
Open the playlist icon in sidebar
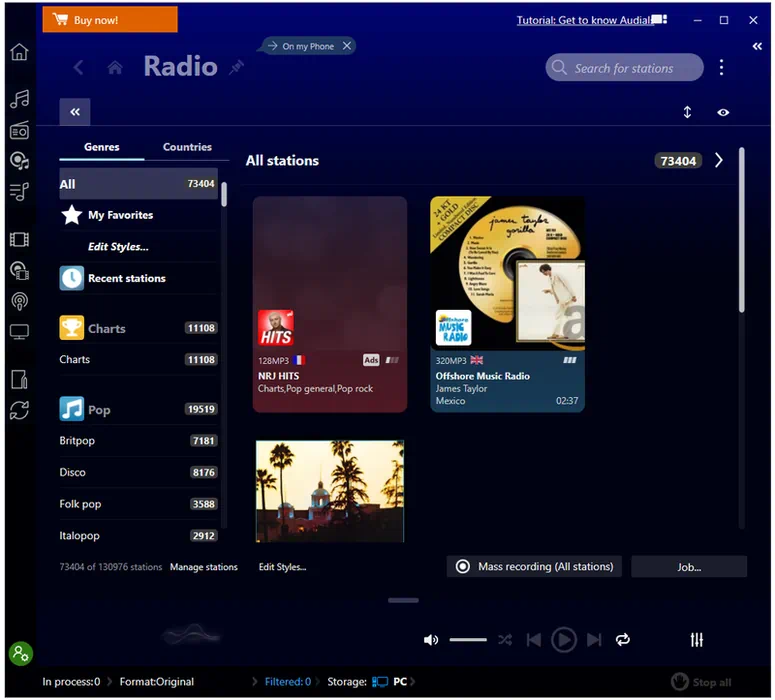pos(19,191)
